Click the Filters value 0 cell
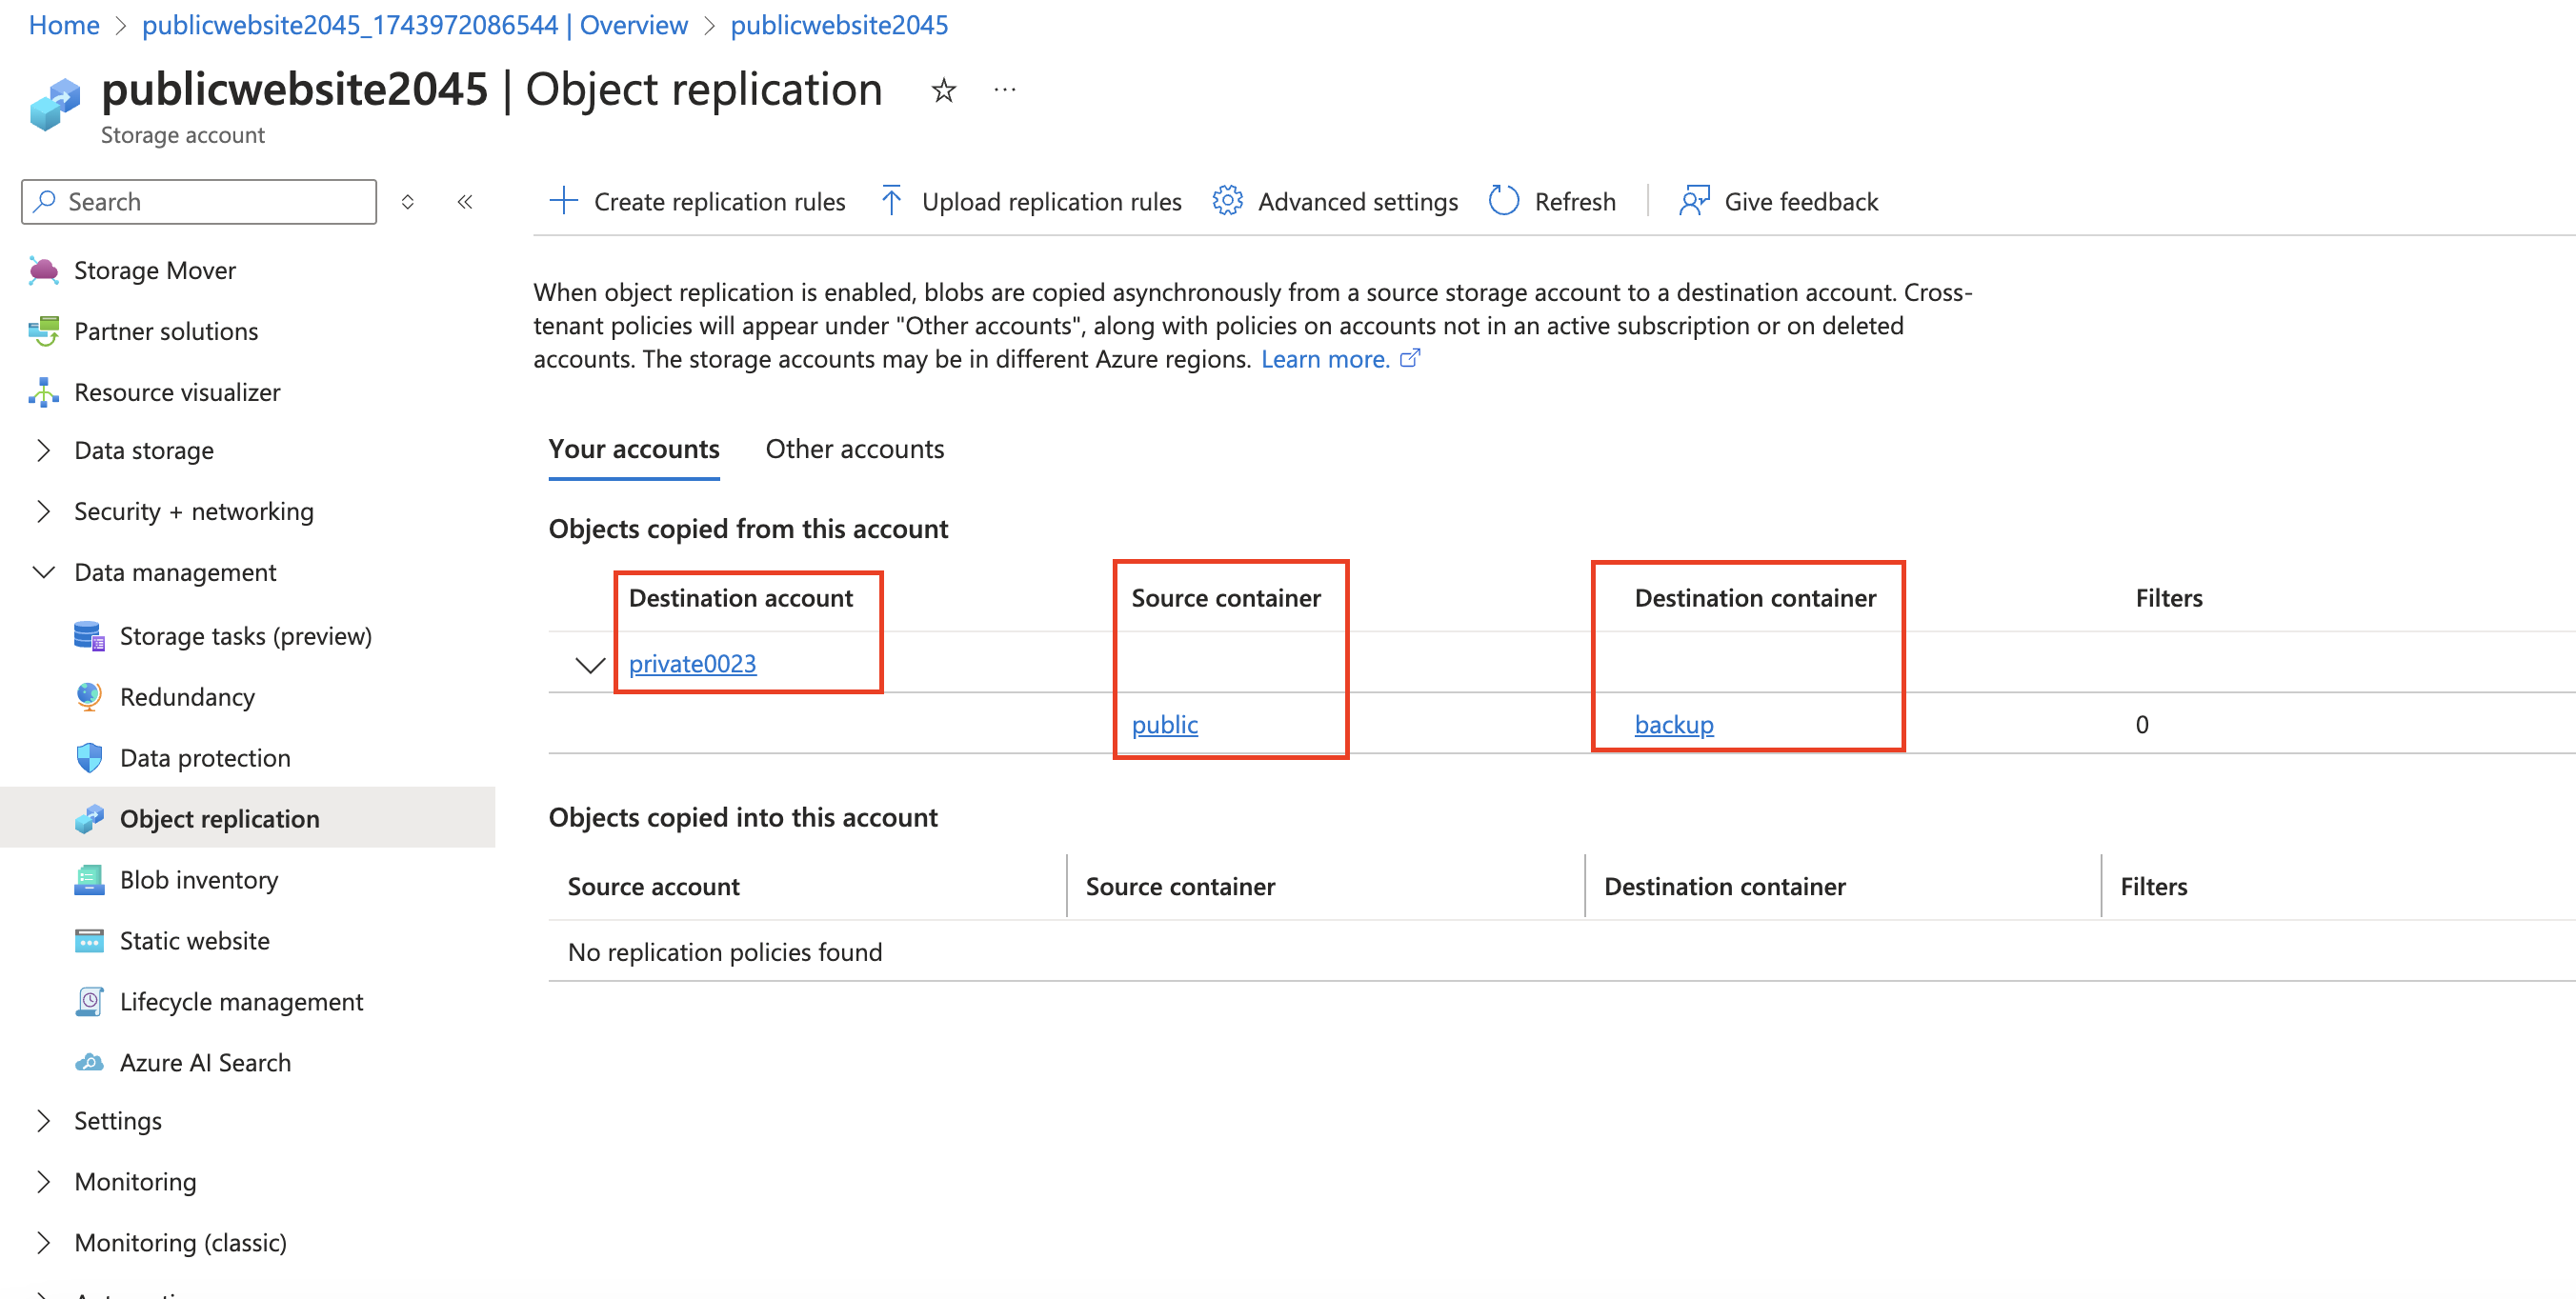This screenshot has height=1299, width=2576. pos(2142,725)
